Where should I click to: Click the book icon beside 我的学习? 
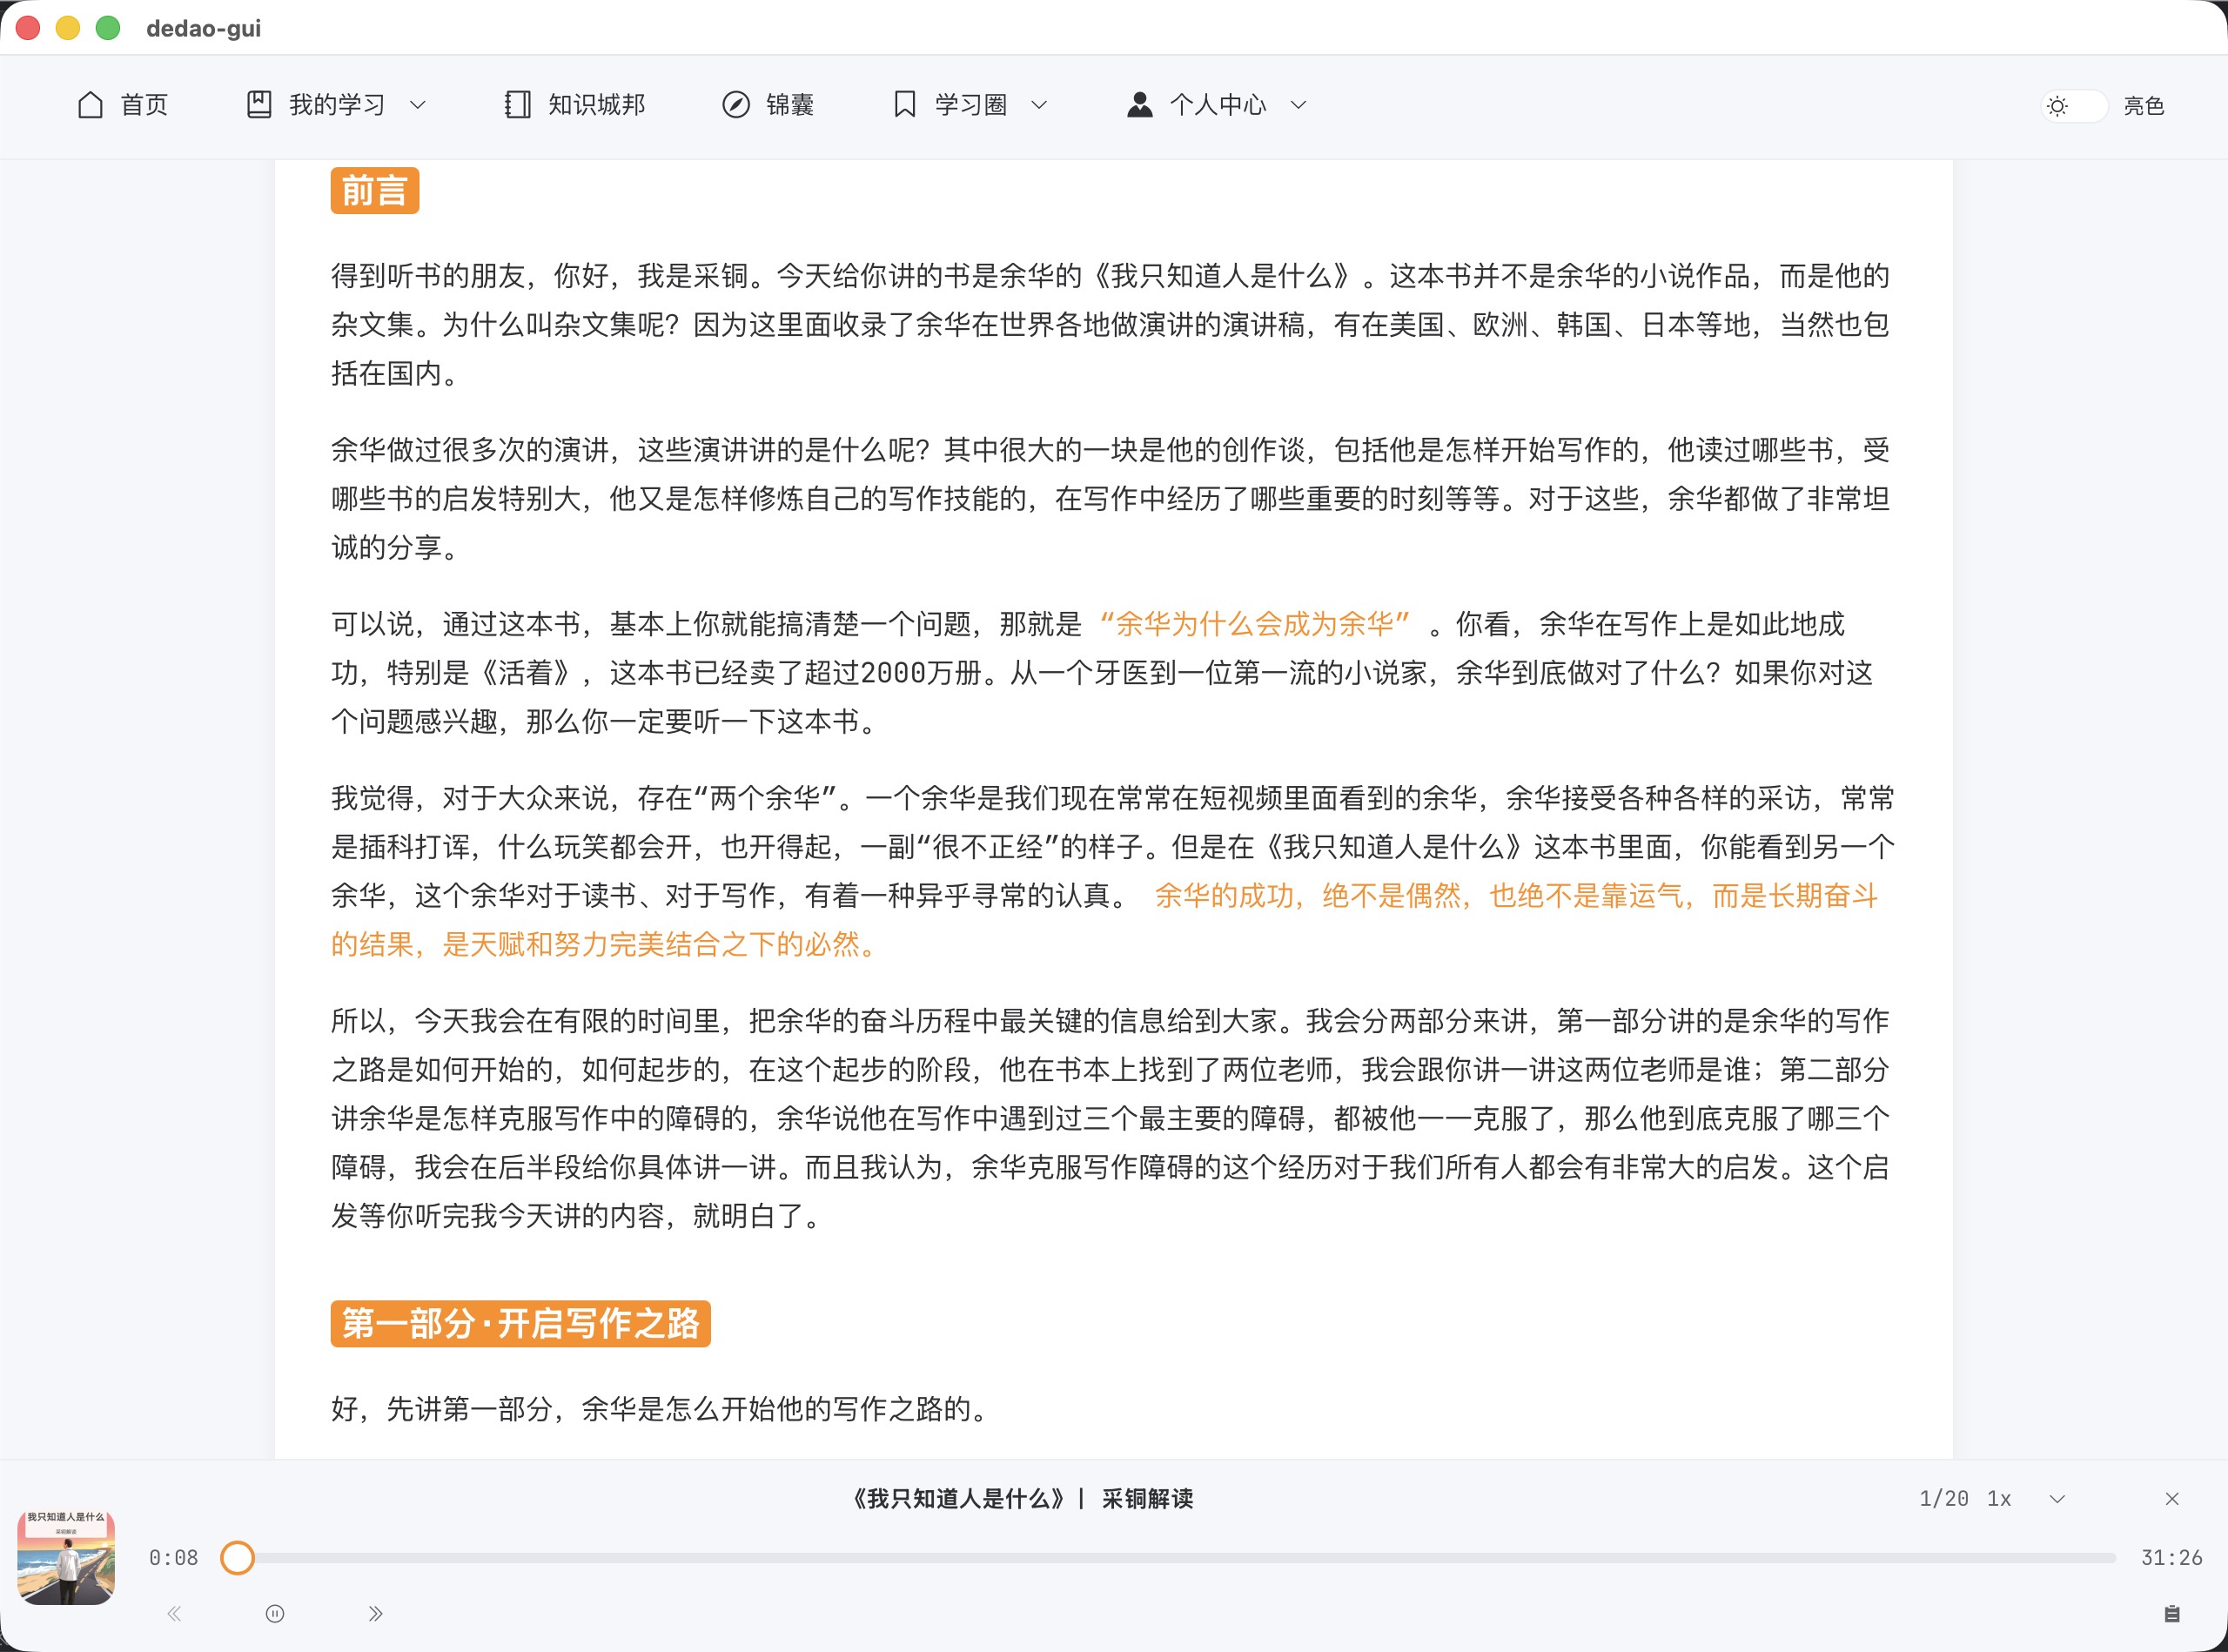click(x=259, y=105)
